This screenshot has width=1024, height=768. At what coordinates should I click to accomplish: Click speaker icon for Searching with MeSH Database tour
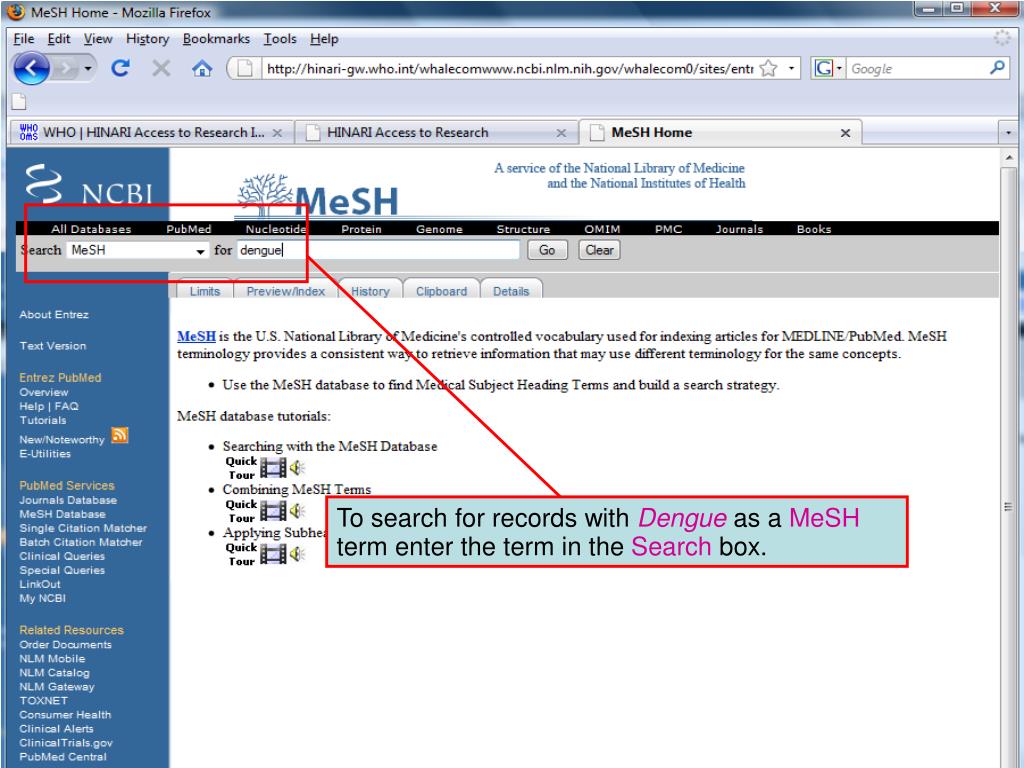tap(297, 468)
